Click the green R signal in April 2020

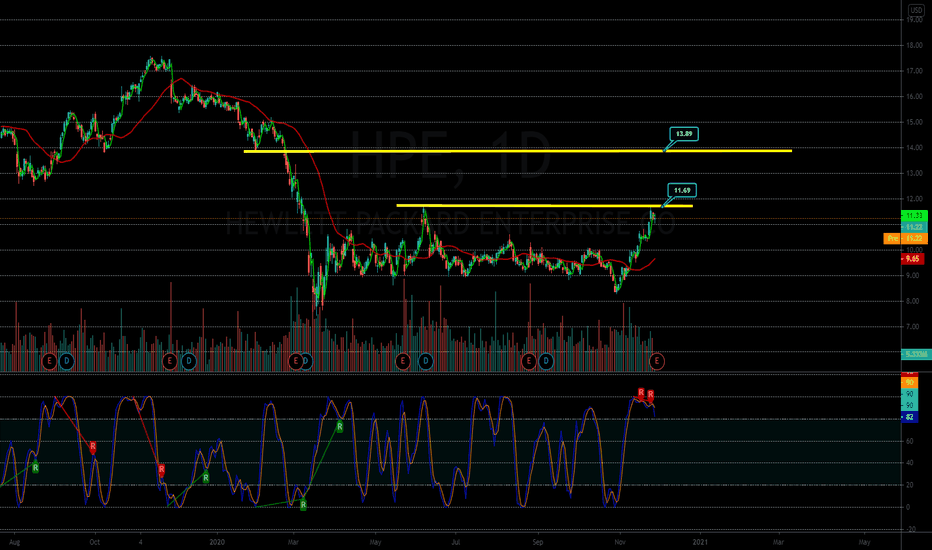coord(340,426)
